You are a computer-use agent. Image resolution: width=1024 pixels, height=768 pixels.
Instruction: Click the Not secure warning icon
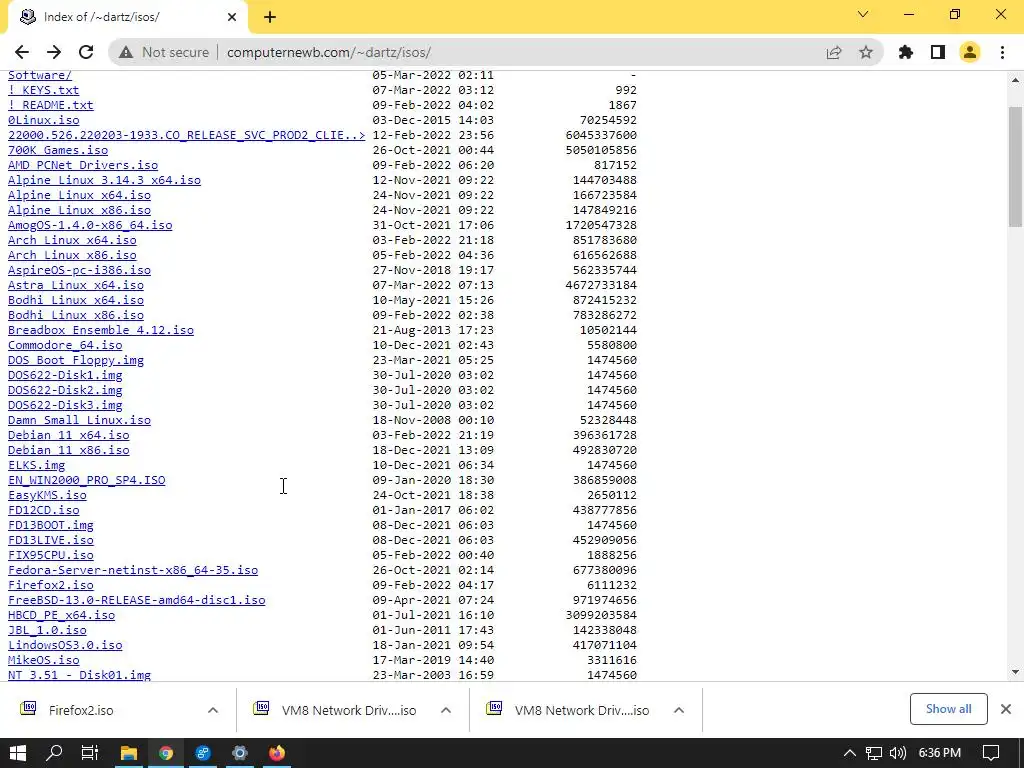point(126,52)
